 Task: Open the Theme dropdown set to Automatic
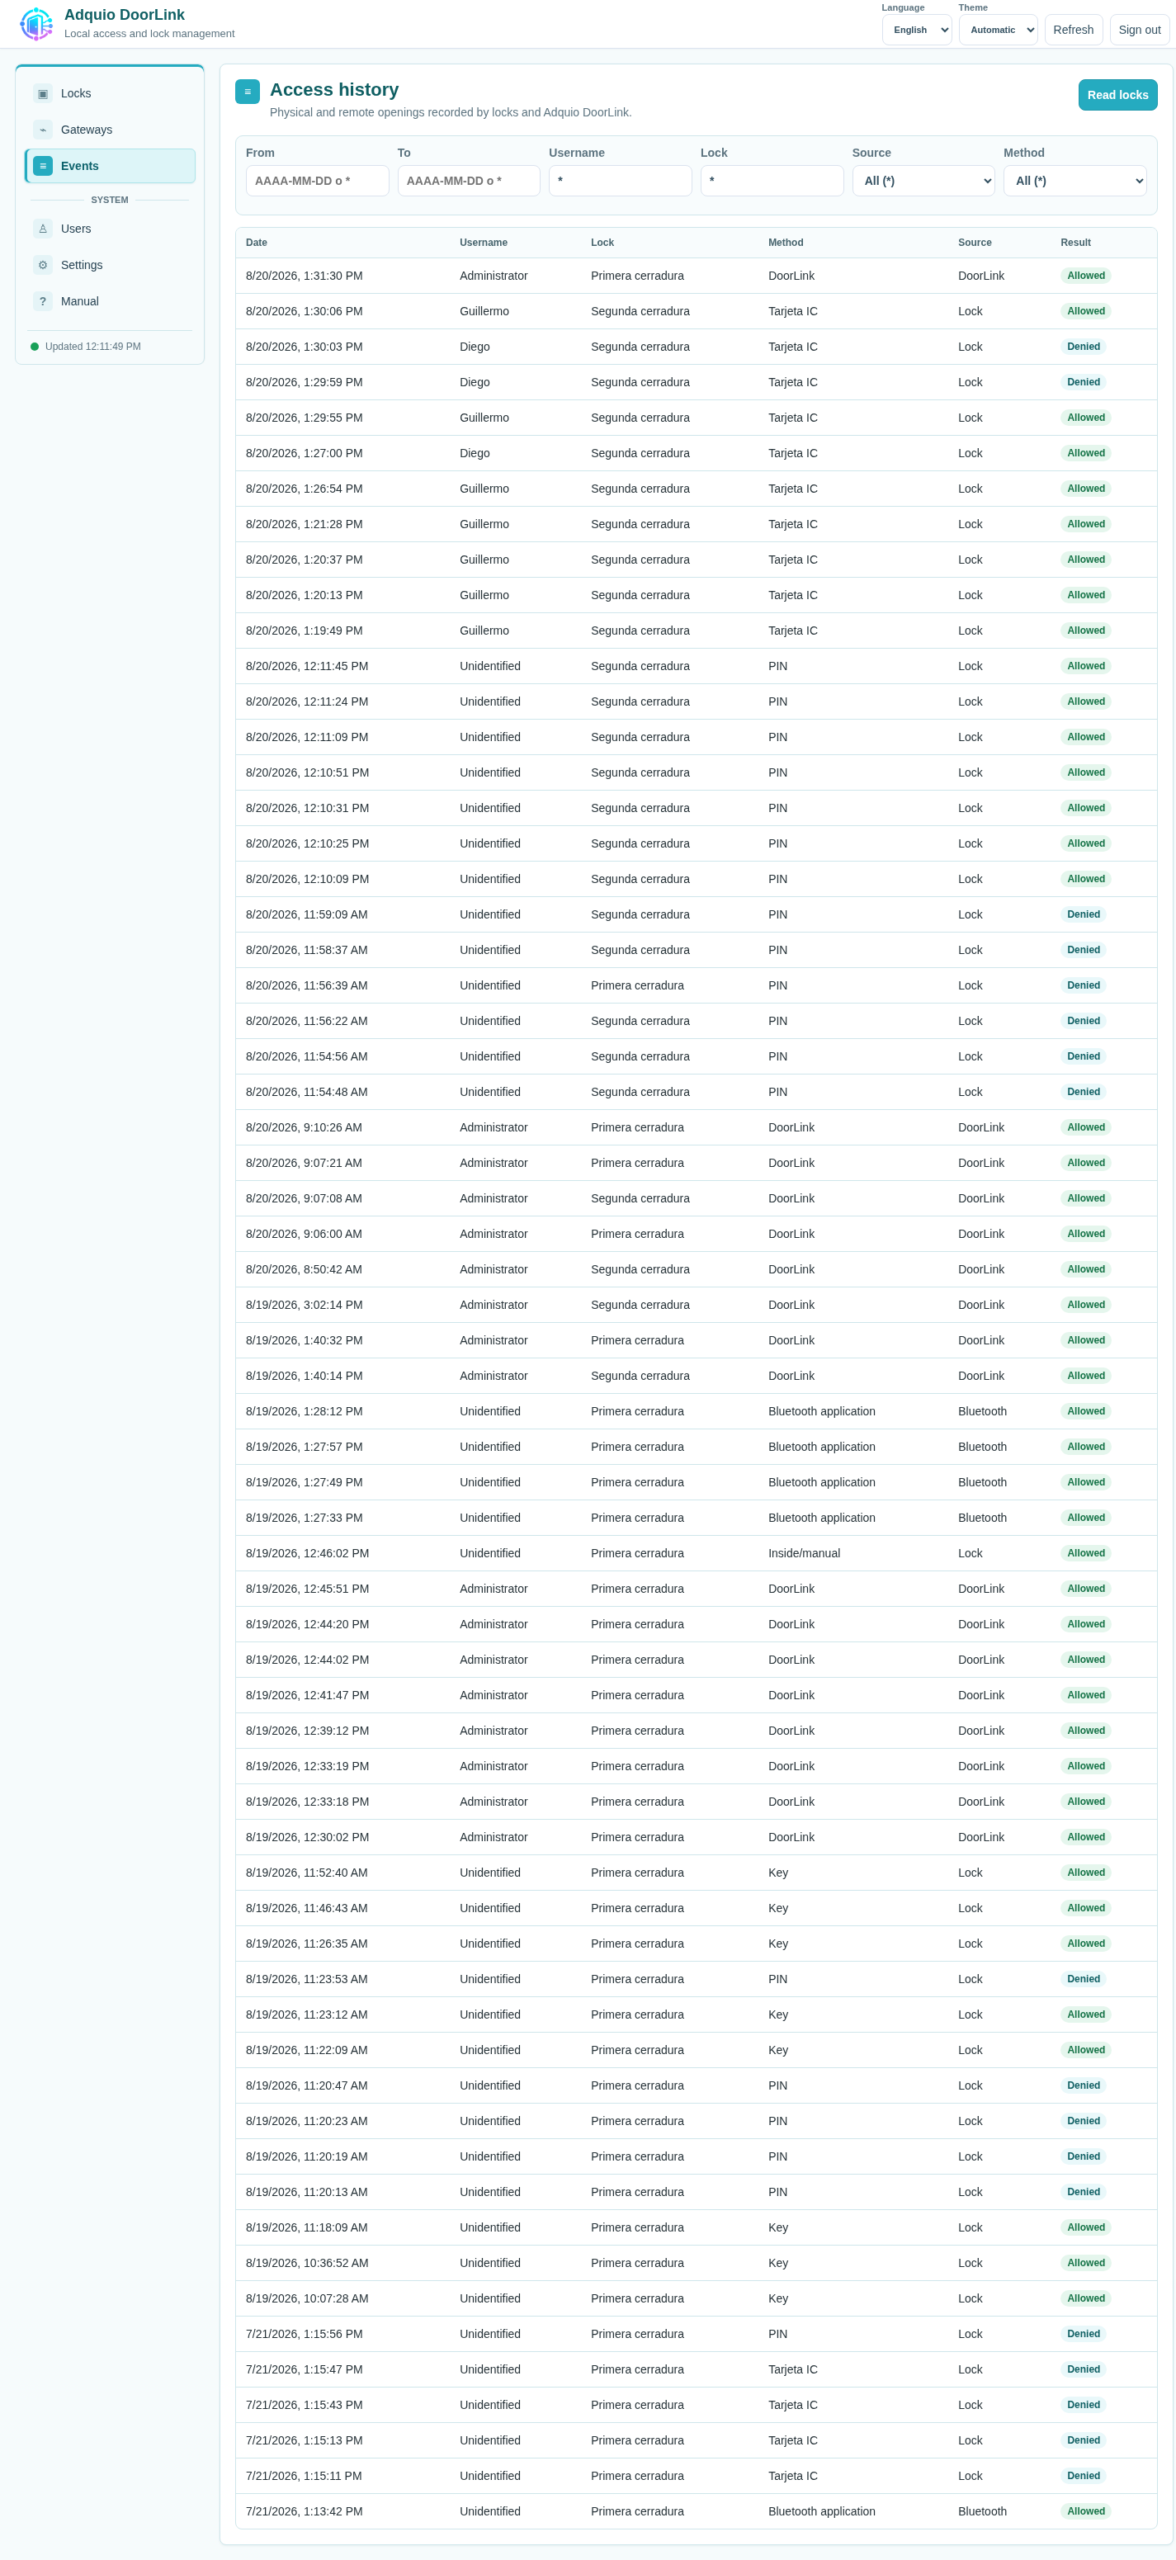tap(997, 30)
